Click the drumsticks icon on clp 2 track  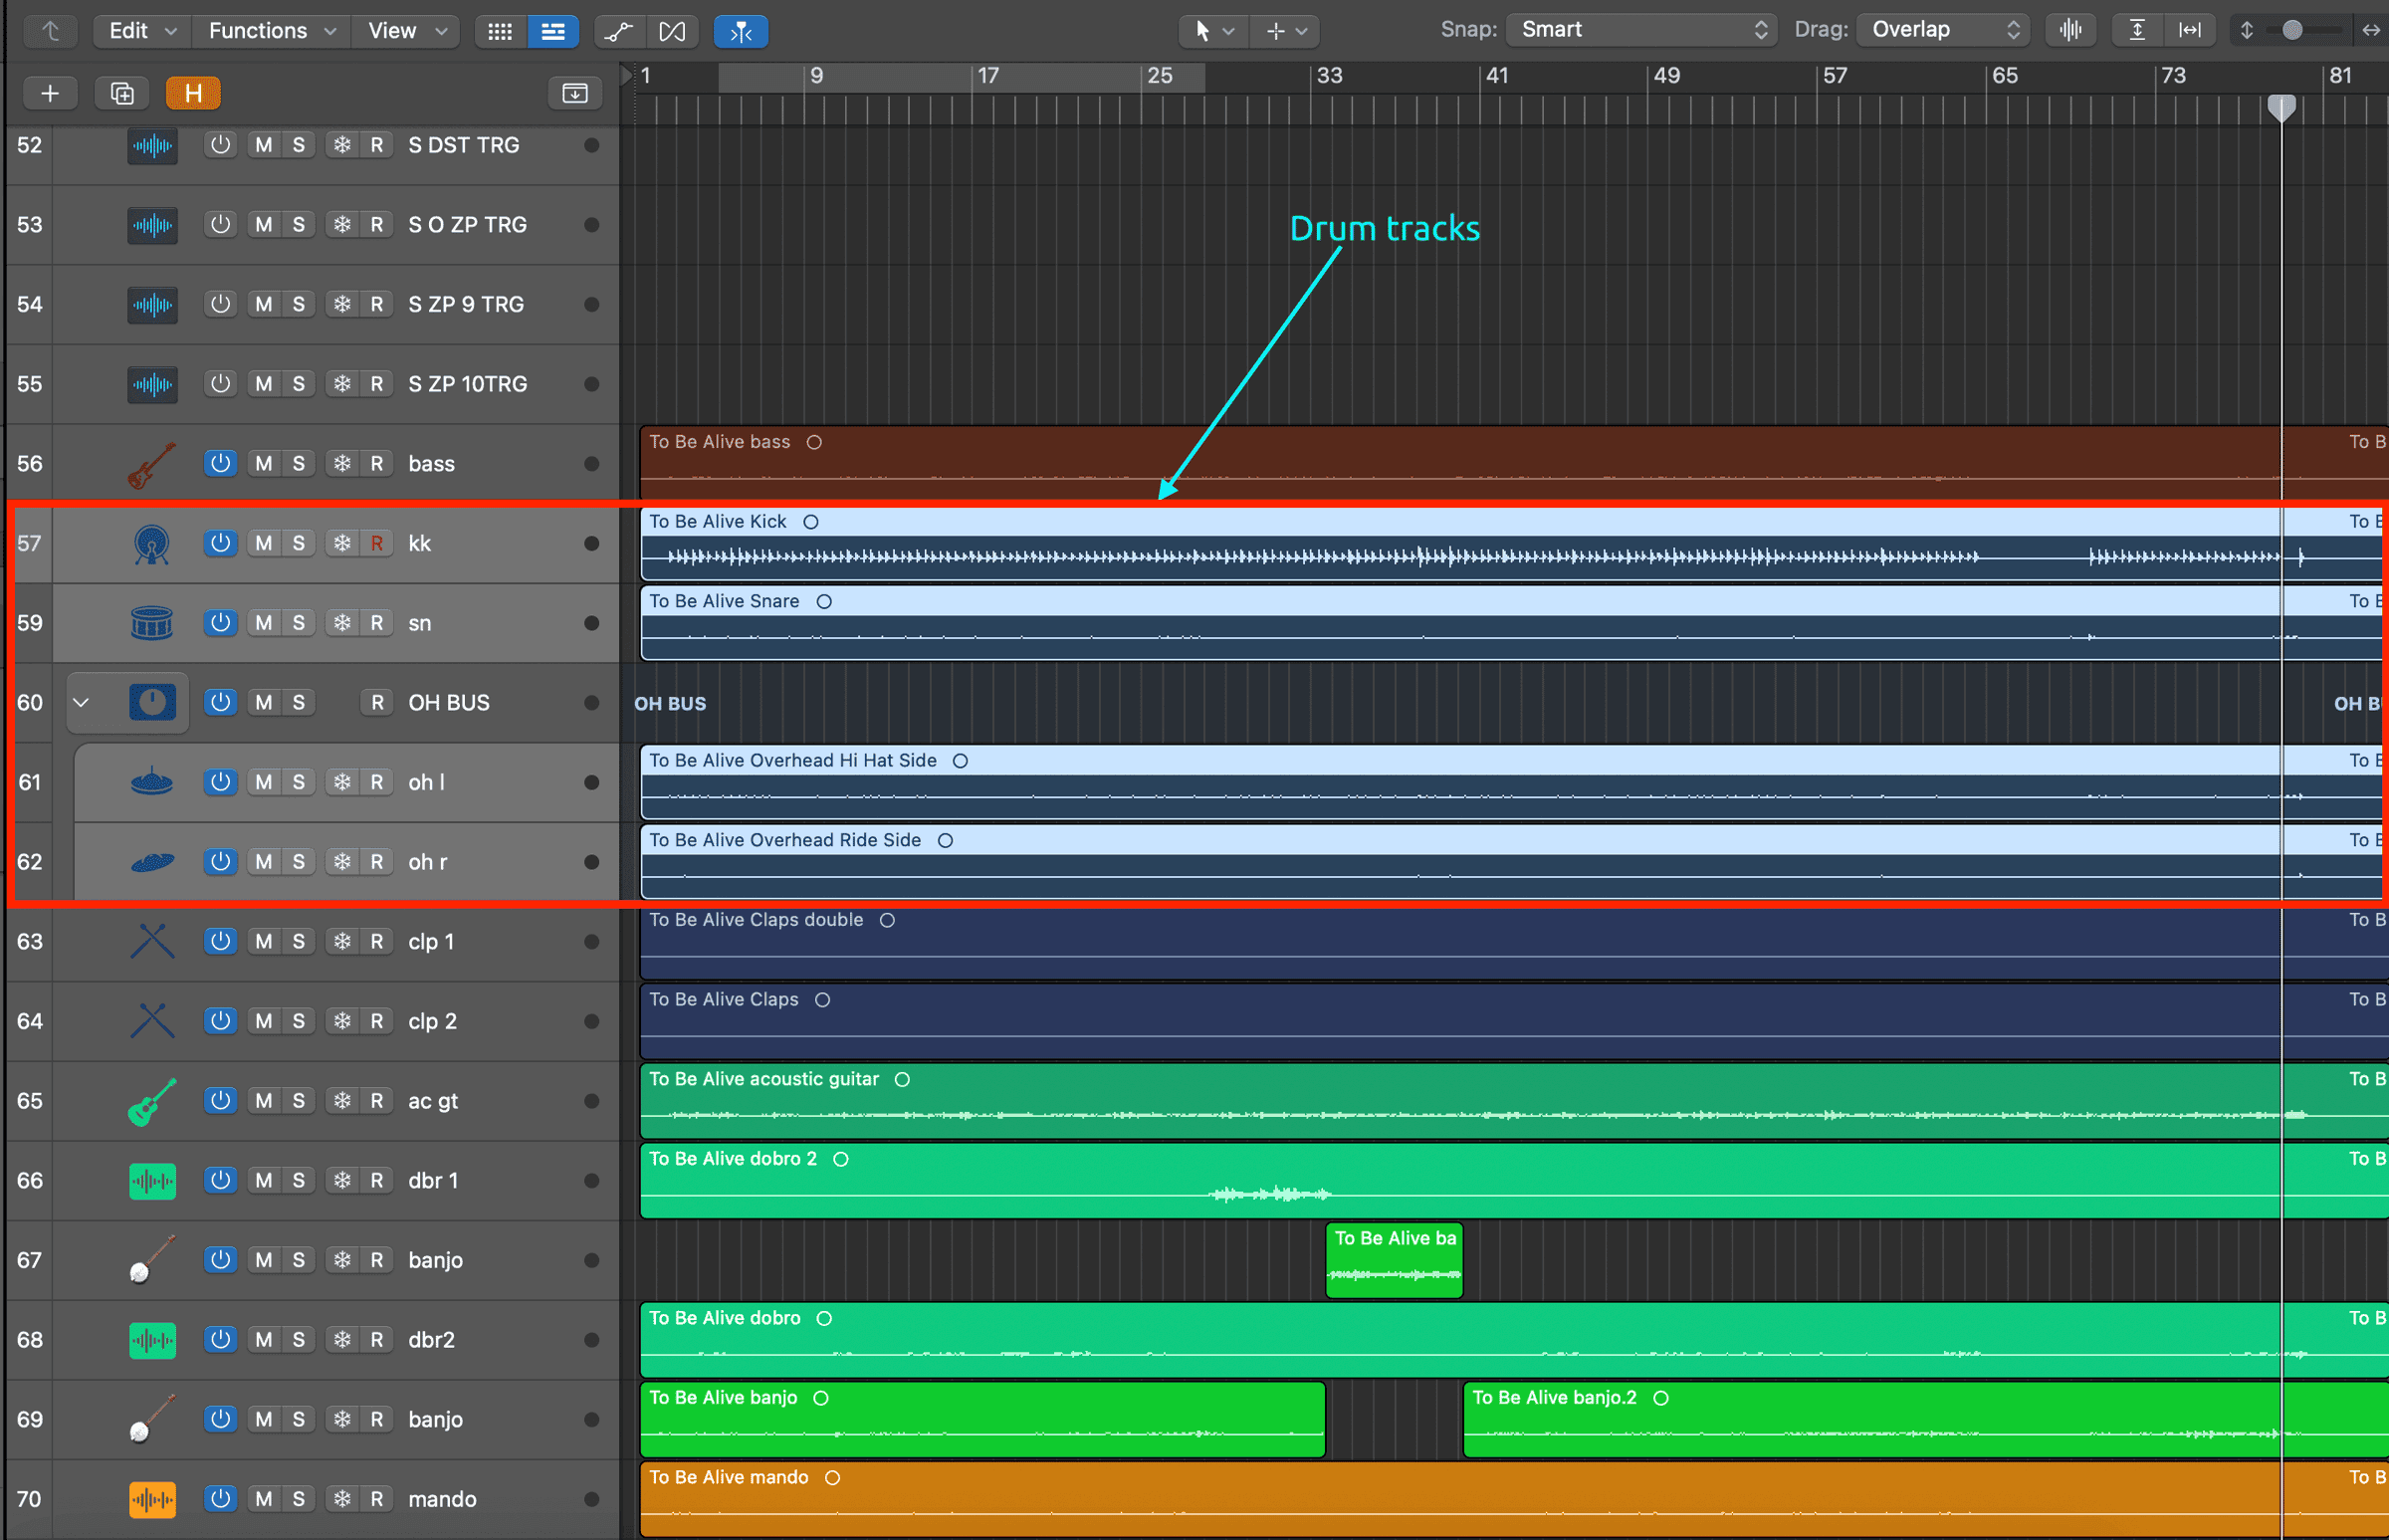pos(152,1021)
